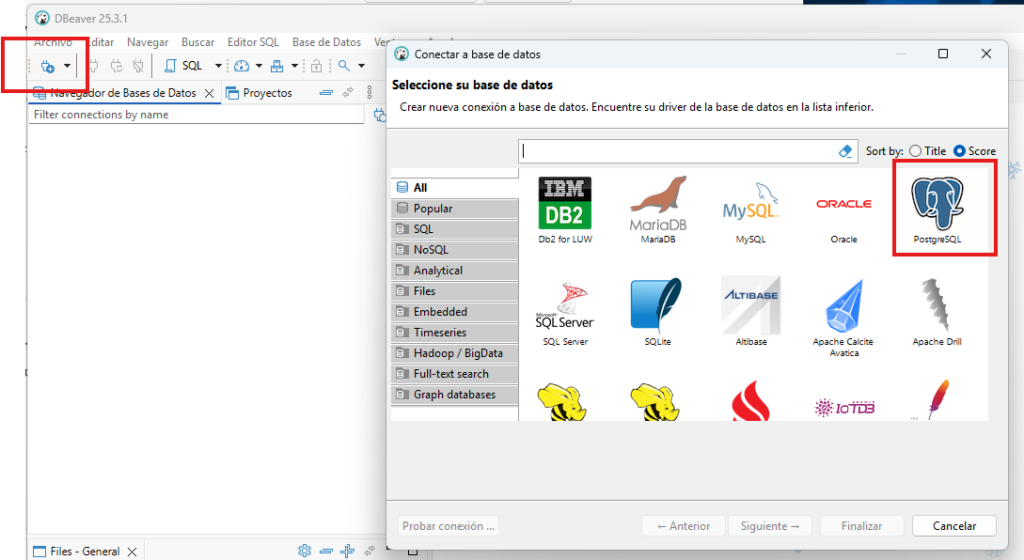The height and width of the screenshot is (560, 1024).
Task: Pick the SQLite driver icon
Action: 657,310
